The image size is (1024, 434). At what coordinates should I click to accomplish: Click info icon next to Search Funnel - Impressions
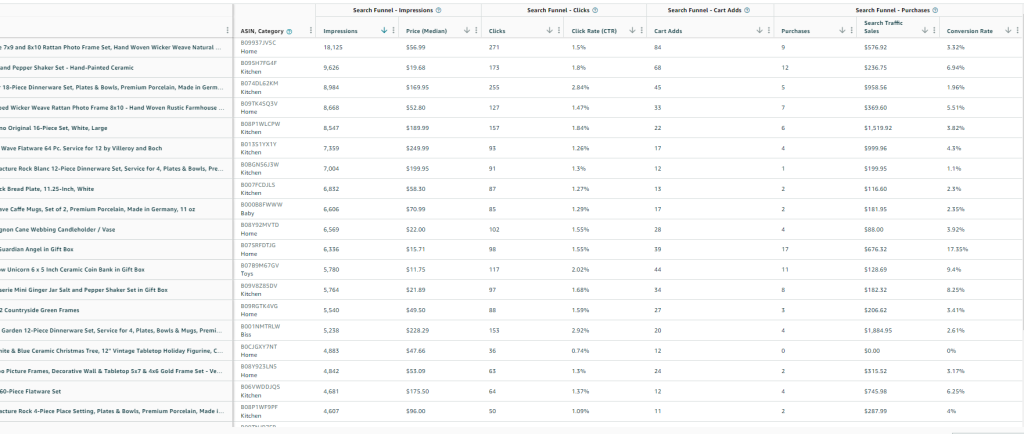coord(440,10)
